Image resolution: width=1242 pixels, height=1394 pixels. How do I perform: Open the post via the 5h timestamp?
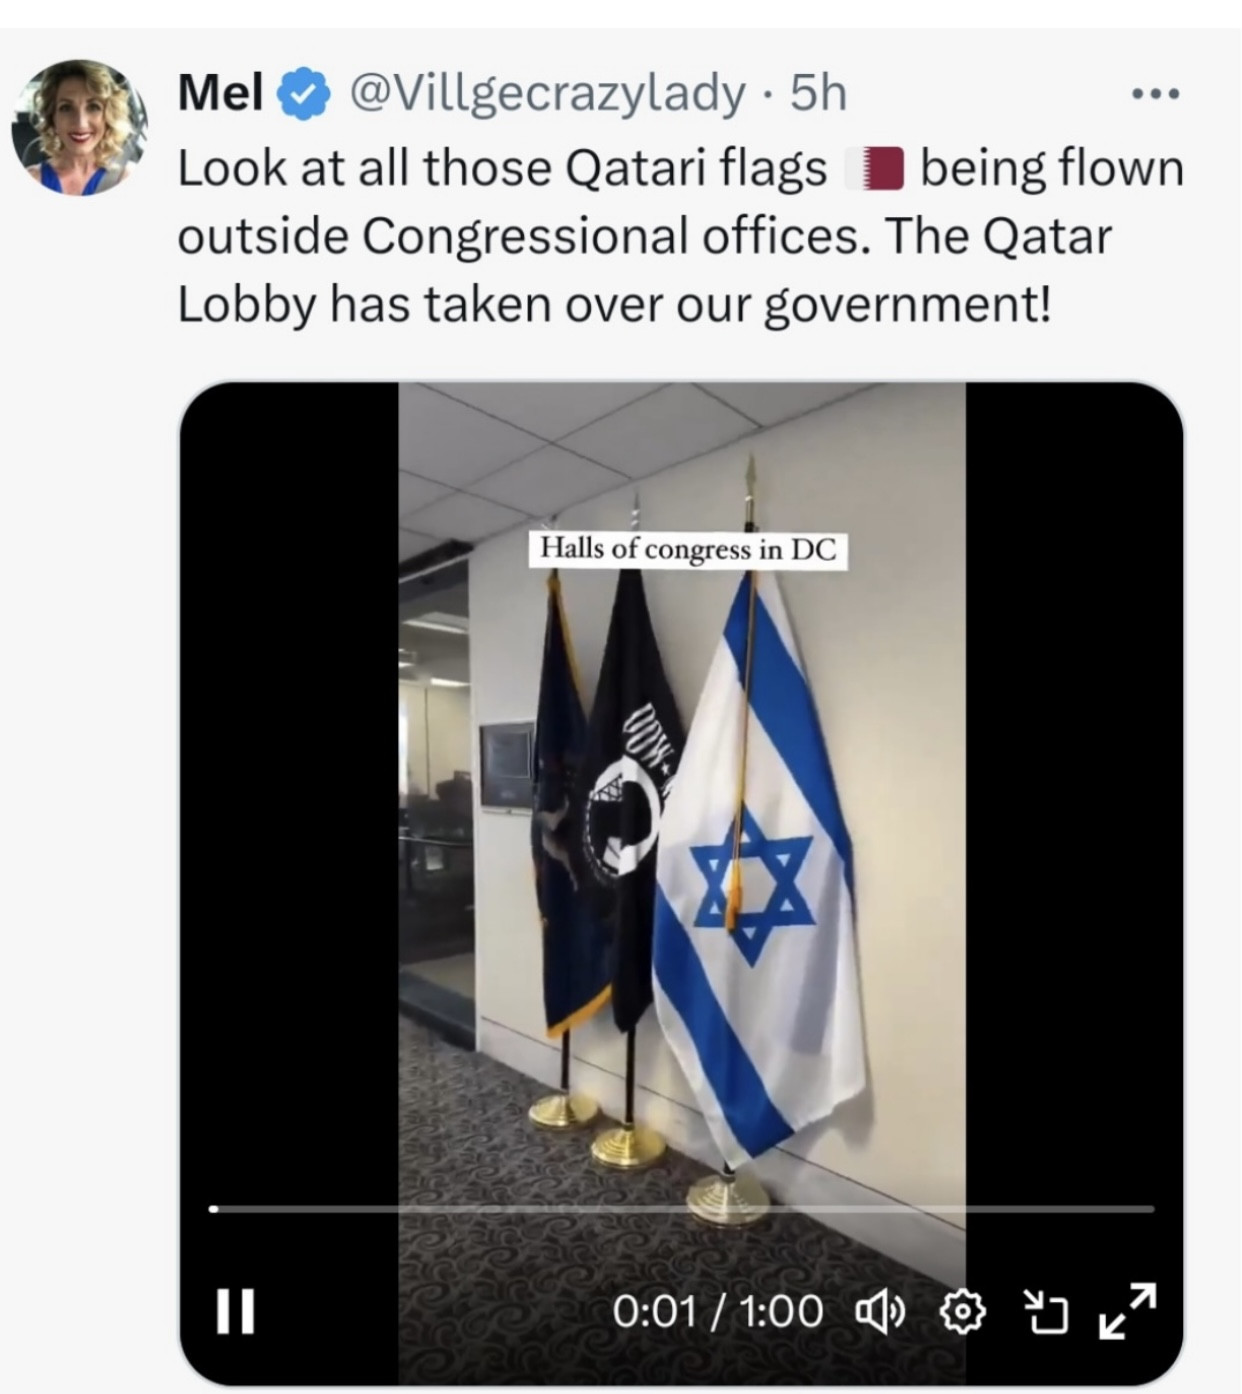coord(818,94)
